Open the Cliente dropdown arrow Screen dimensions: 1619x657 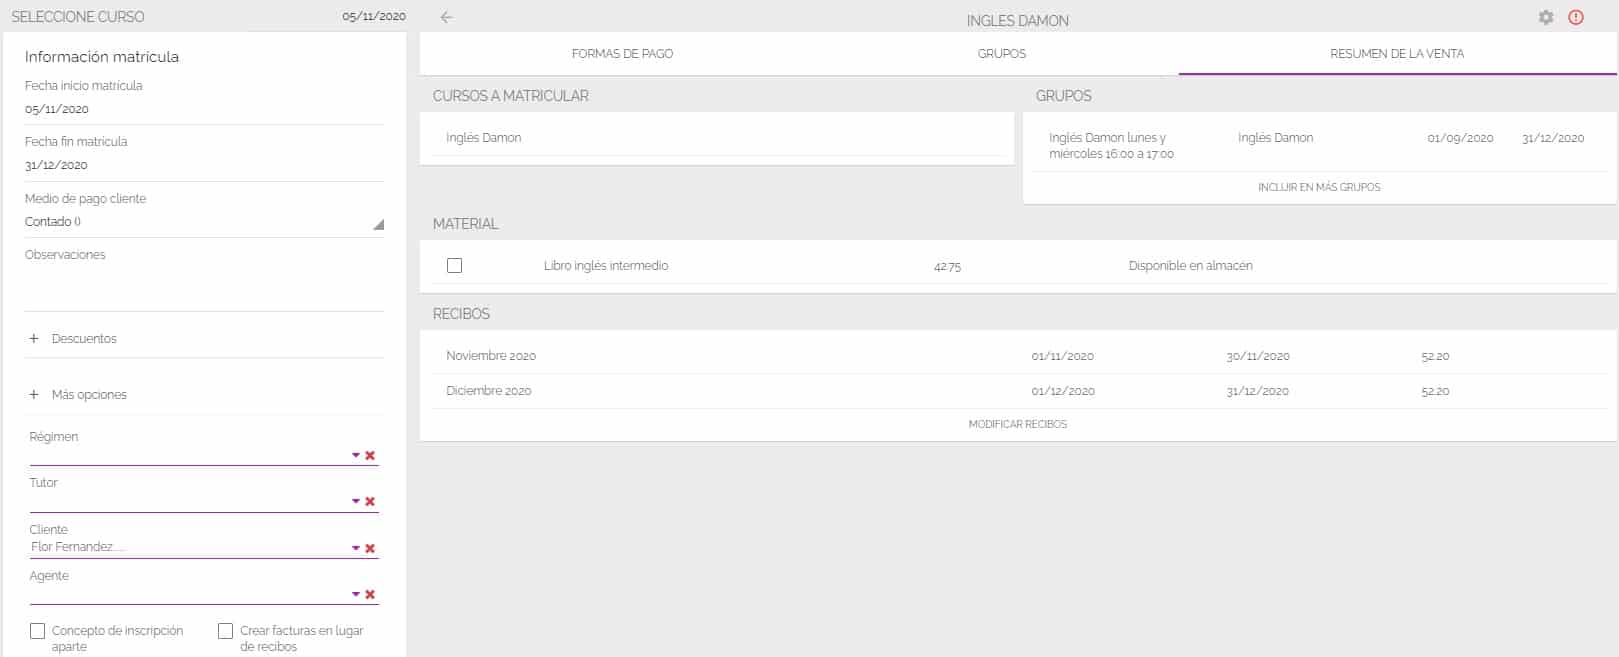355,548
